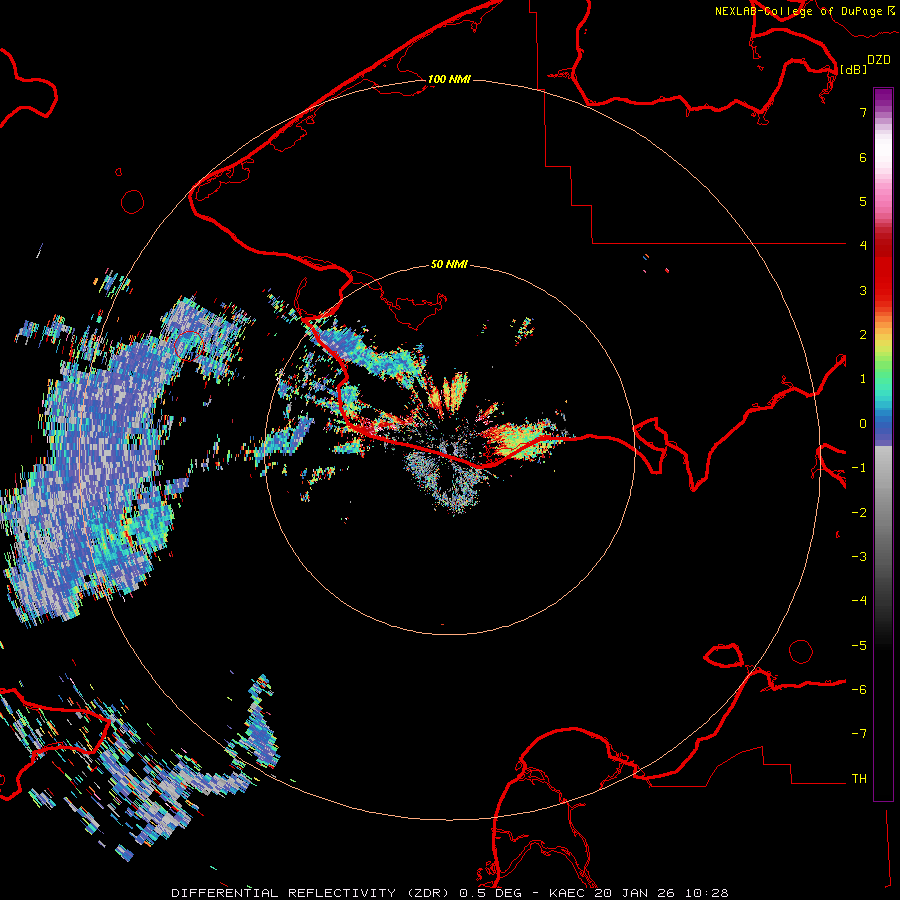
Task: Click the -6 value on color scale
Action: [859, 690]
